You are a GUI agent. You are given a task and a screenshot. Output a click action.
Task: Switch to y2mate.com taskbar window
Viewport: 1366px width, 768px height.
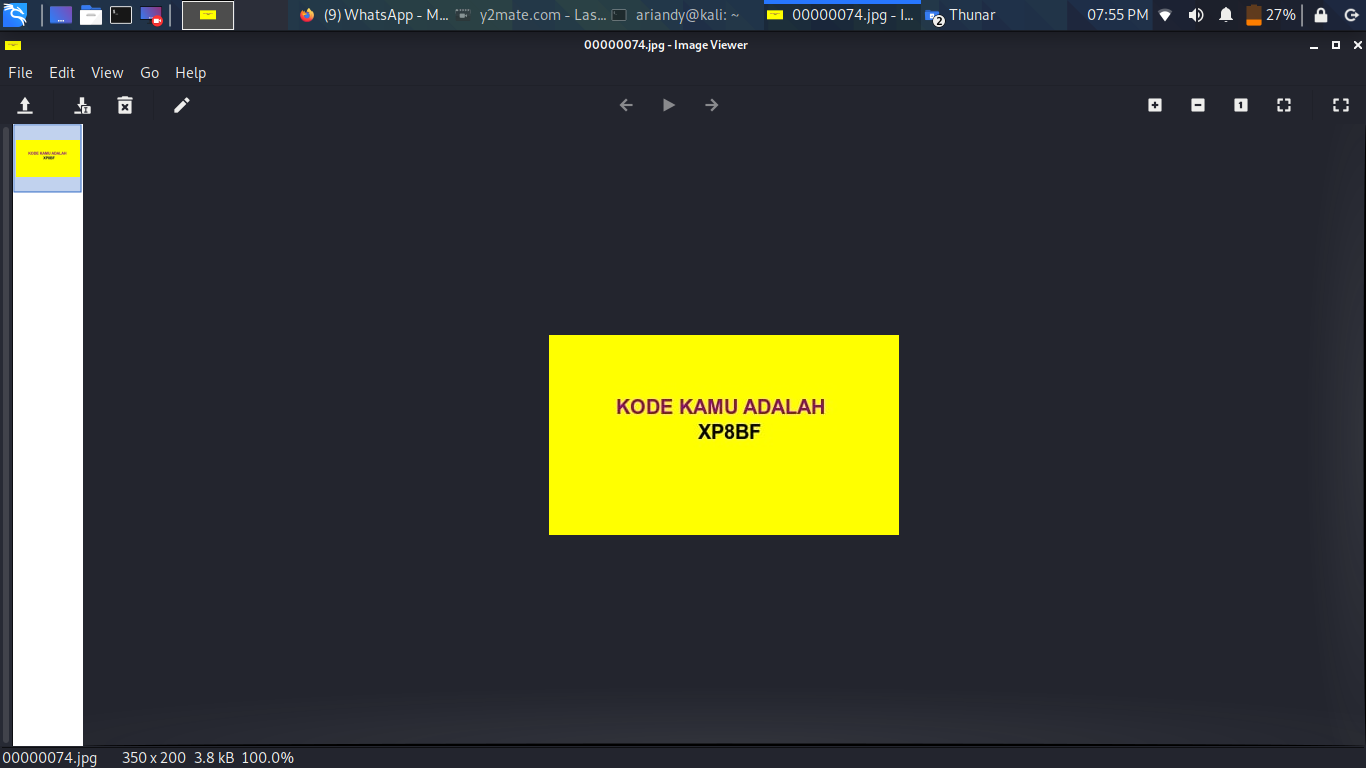click(530, 15)
